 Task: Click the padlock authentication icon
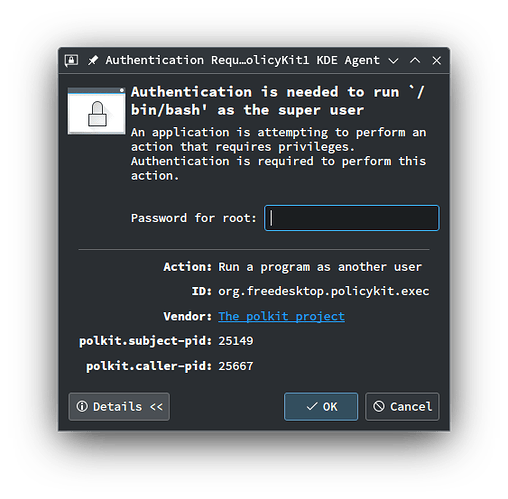[97, 111]
